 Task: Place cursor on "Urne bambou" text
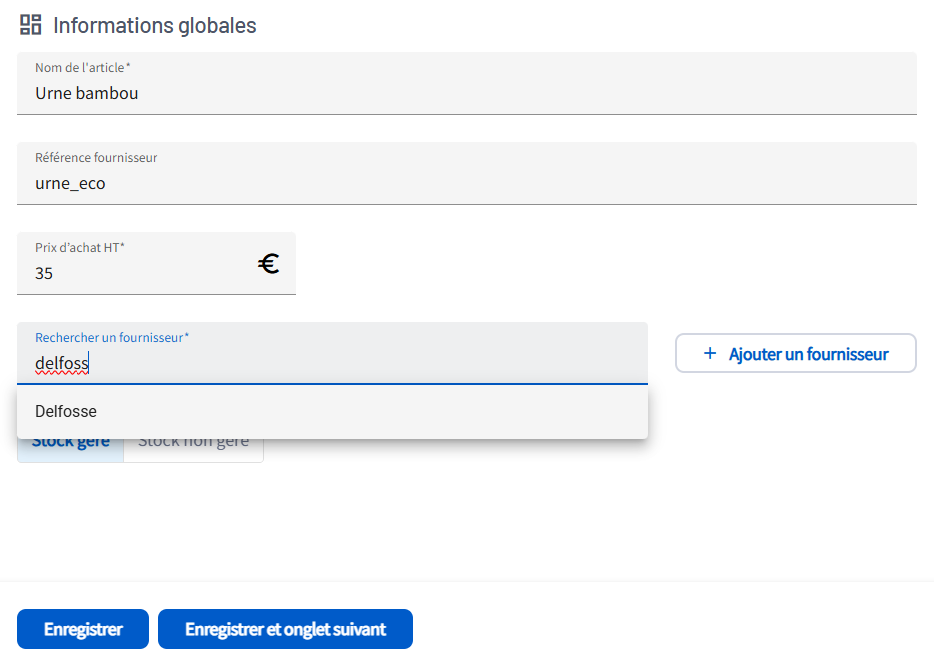[x=87, y=93]
